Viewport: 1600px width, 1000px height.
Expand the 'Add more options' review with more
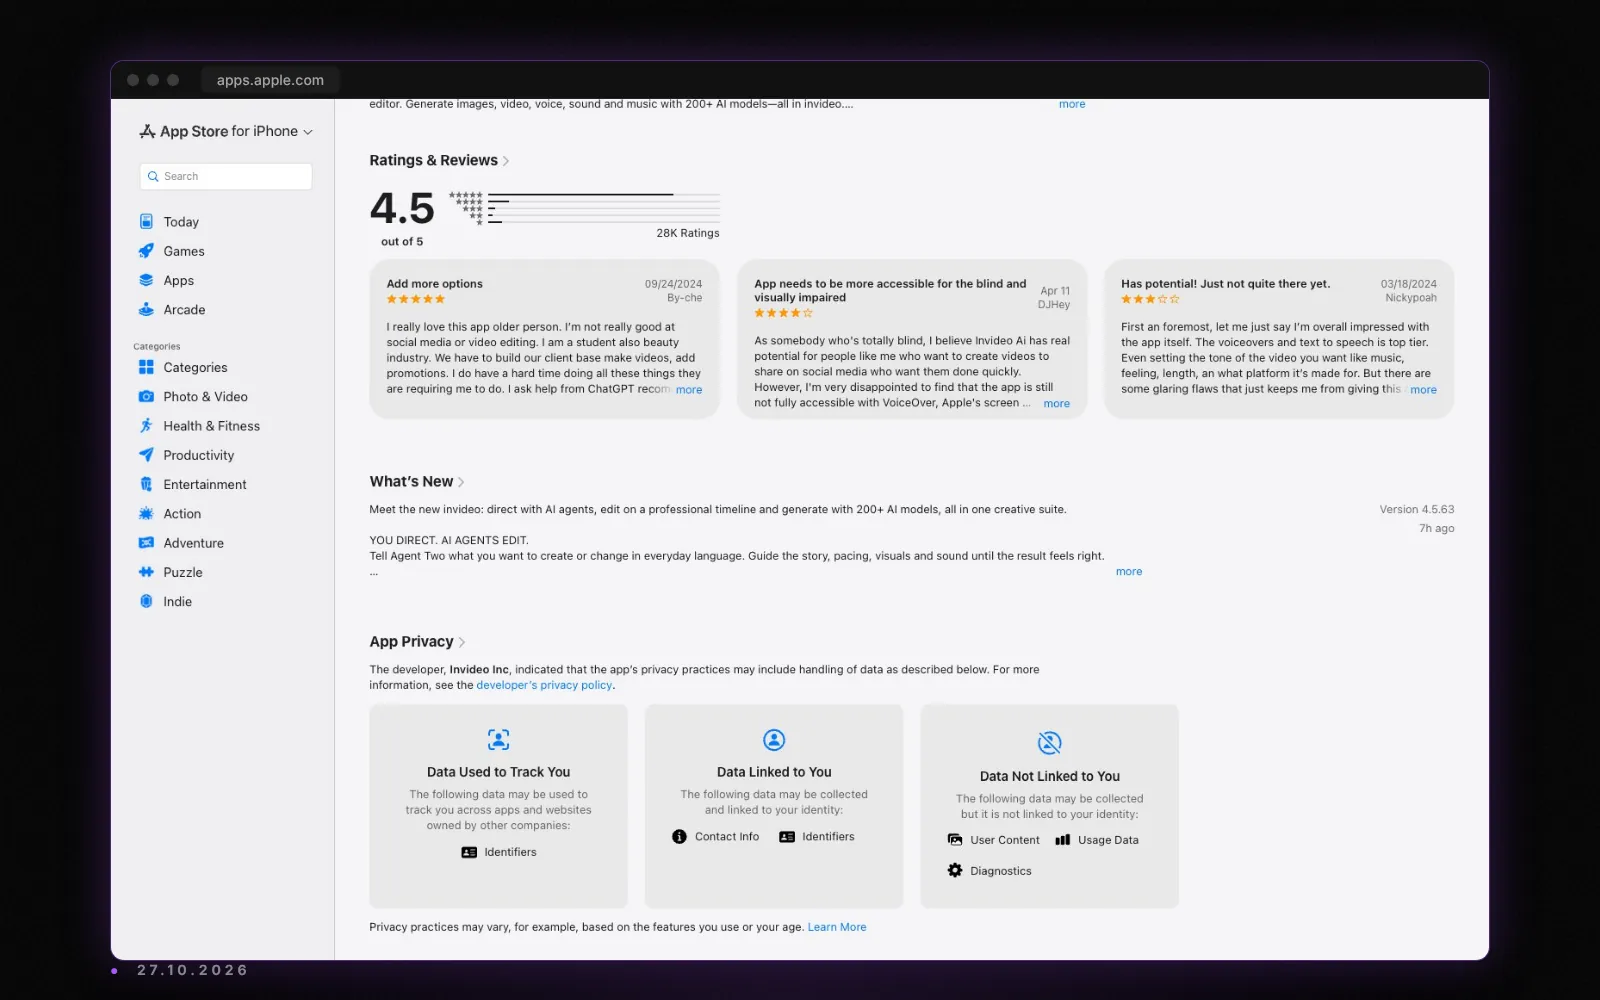click(689, 390)
